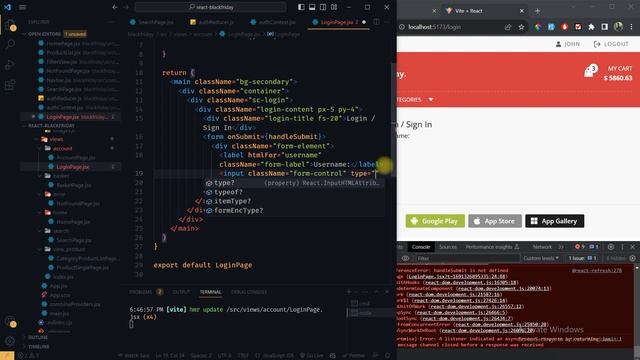The width and height of the screenshot is (640, 360).
Task: Split the editor to the right
Action: click(376, 22)
